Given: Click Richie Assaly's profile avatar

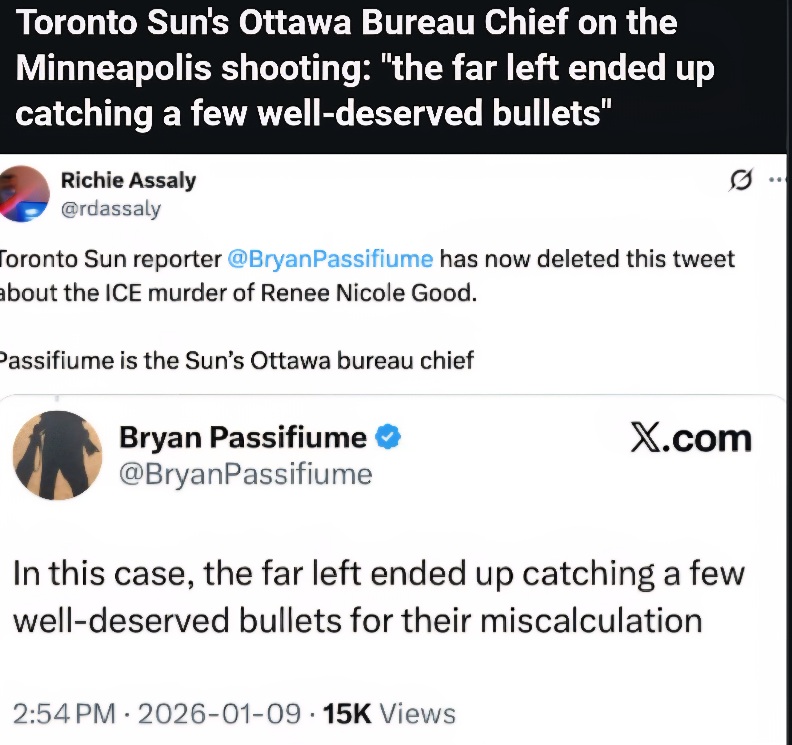Looking at the screenshot, I should 24,193.
